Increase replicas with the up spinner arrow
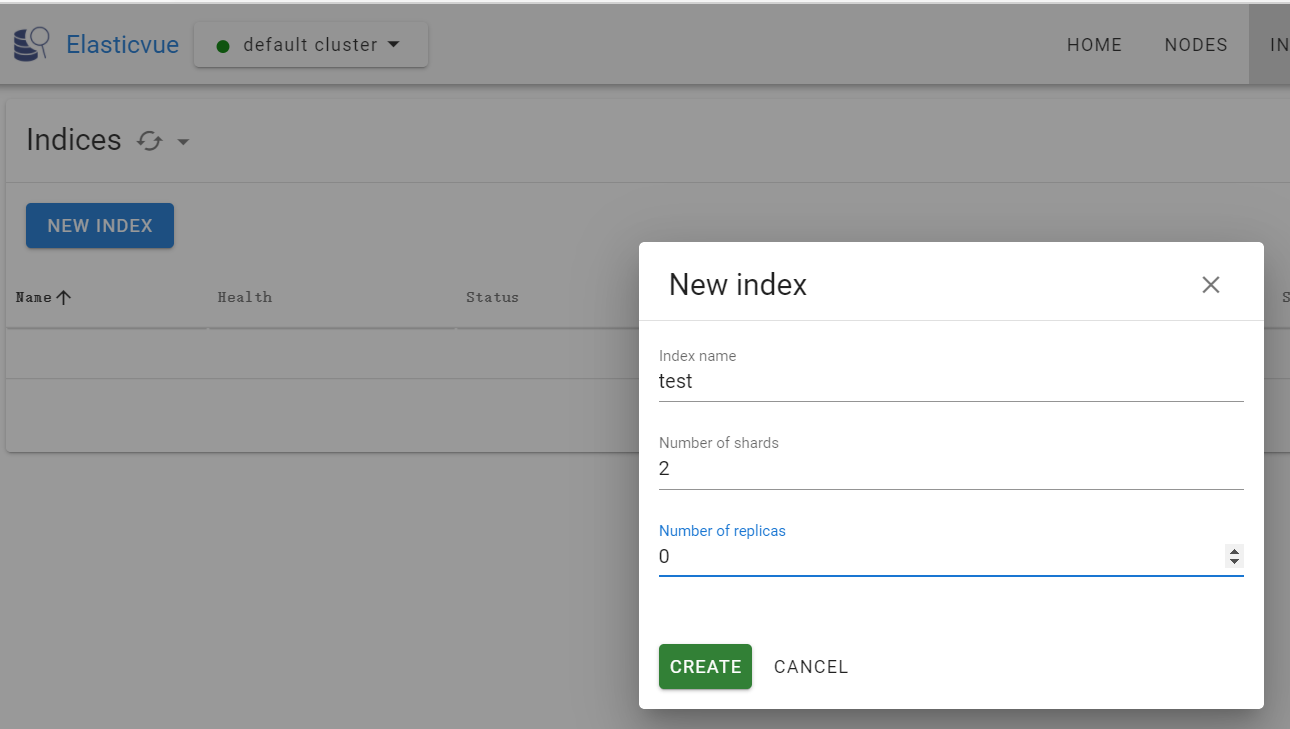This screenshot has width=1290, height=729. (1235, 551)
